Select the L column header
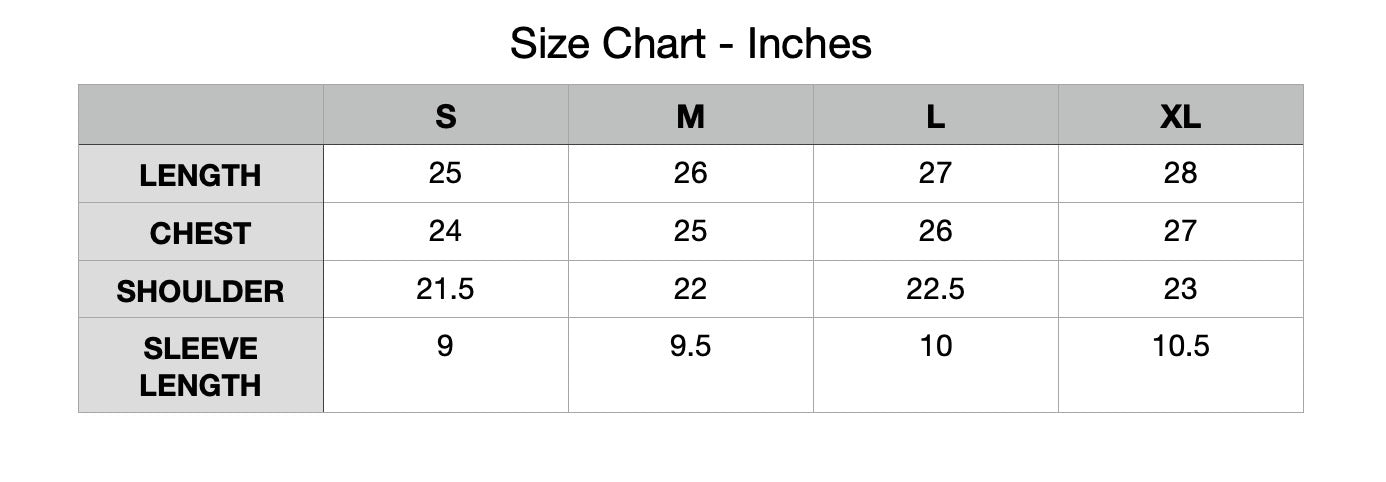The width and height of the screenshot is (1386, 482). [x=935, y=116]
